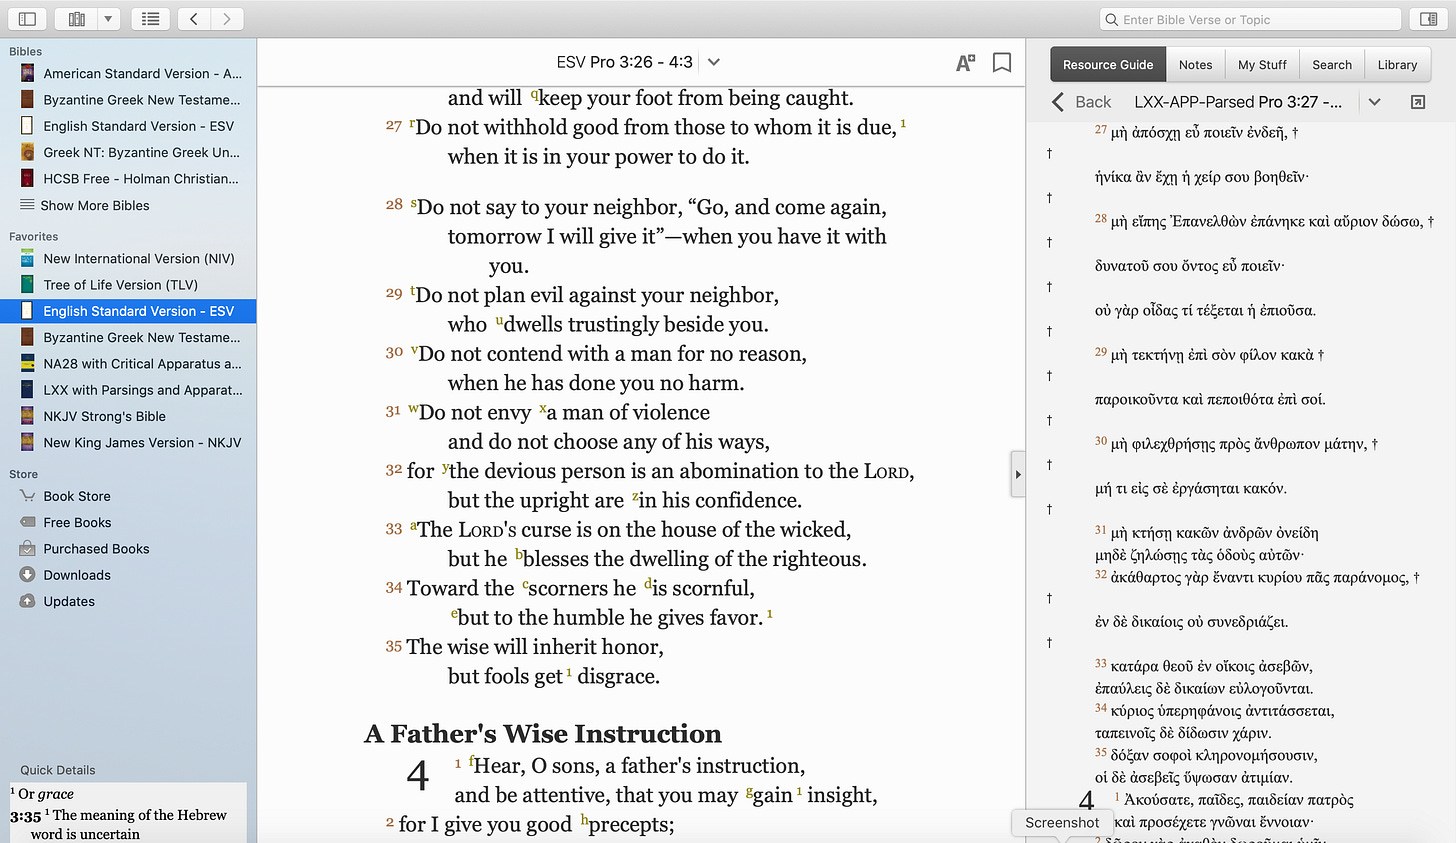Go back using the top toolbar arrow
The height and width of the screenshot is (843, 1456).
pyautogui.click(x=194, y=19)
